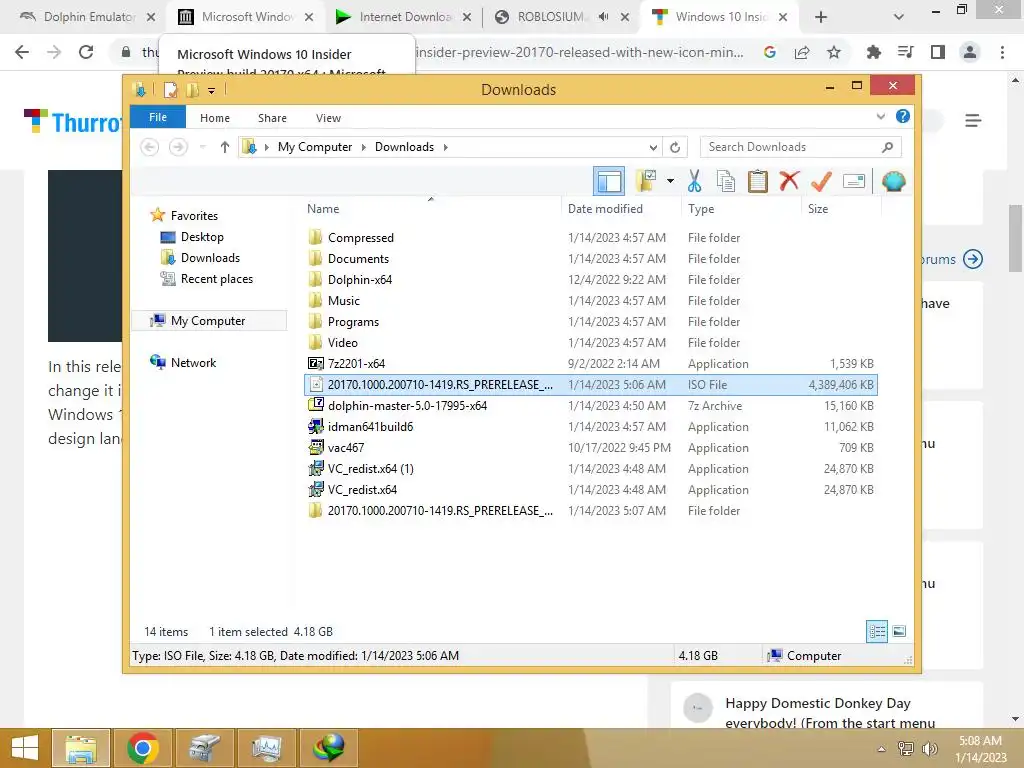Open folder options toolbar icon

point(647,181)
